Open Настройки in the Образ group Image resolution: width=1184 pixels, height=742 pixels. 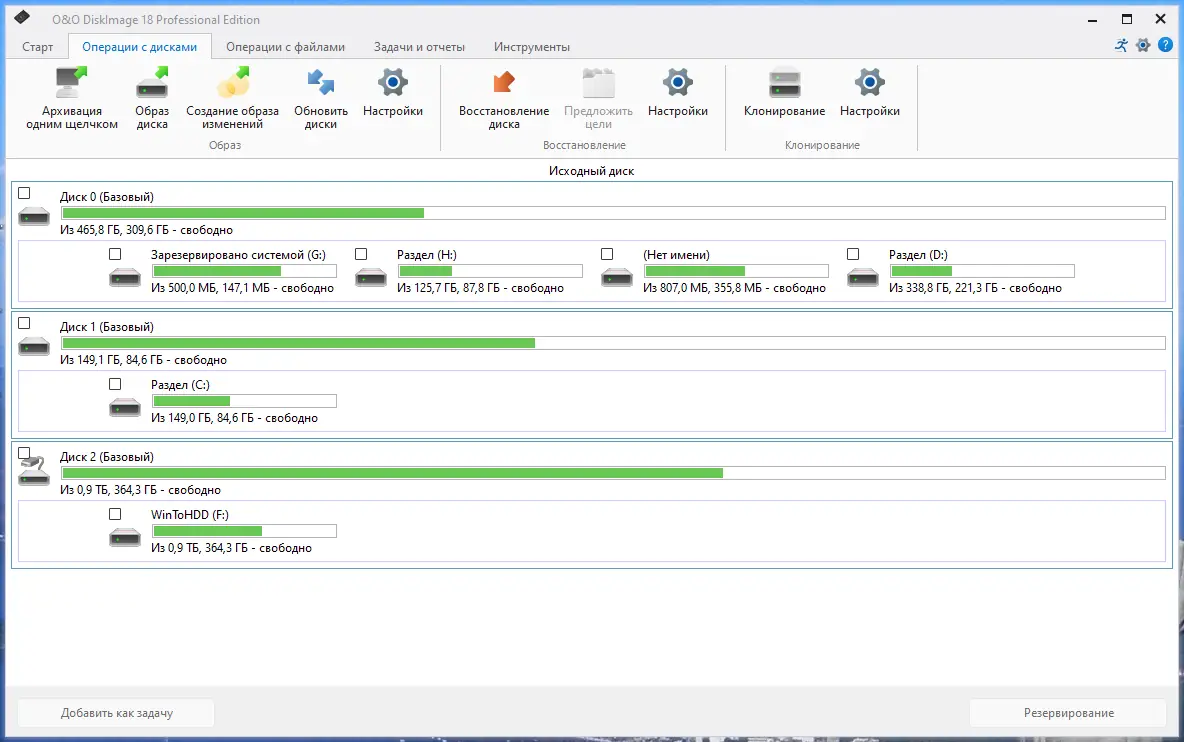click(393, 93)
